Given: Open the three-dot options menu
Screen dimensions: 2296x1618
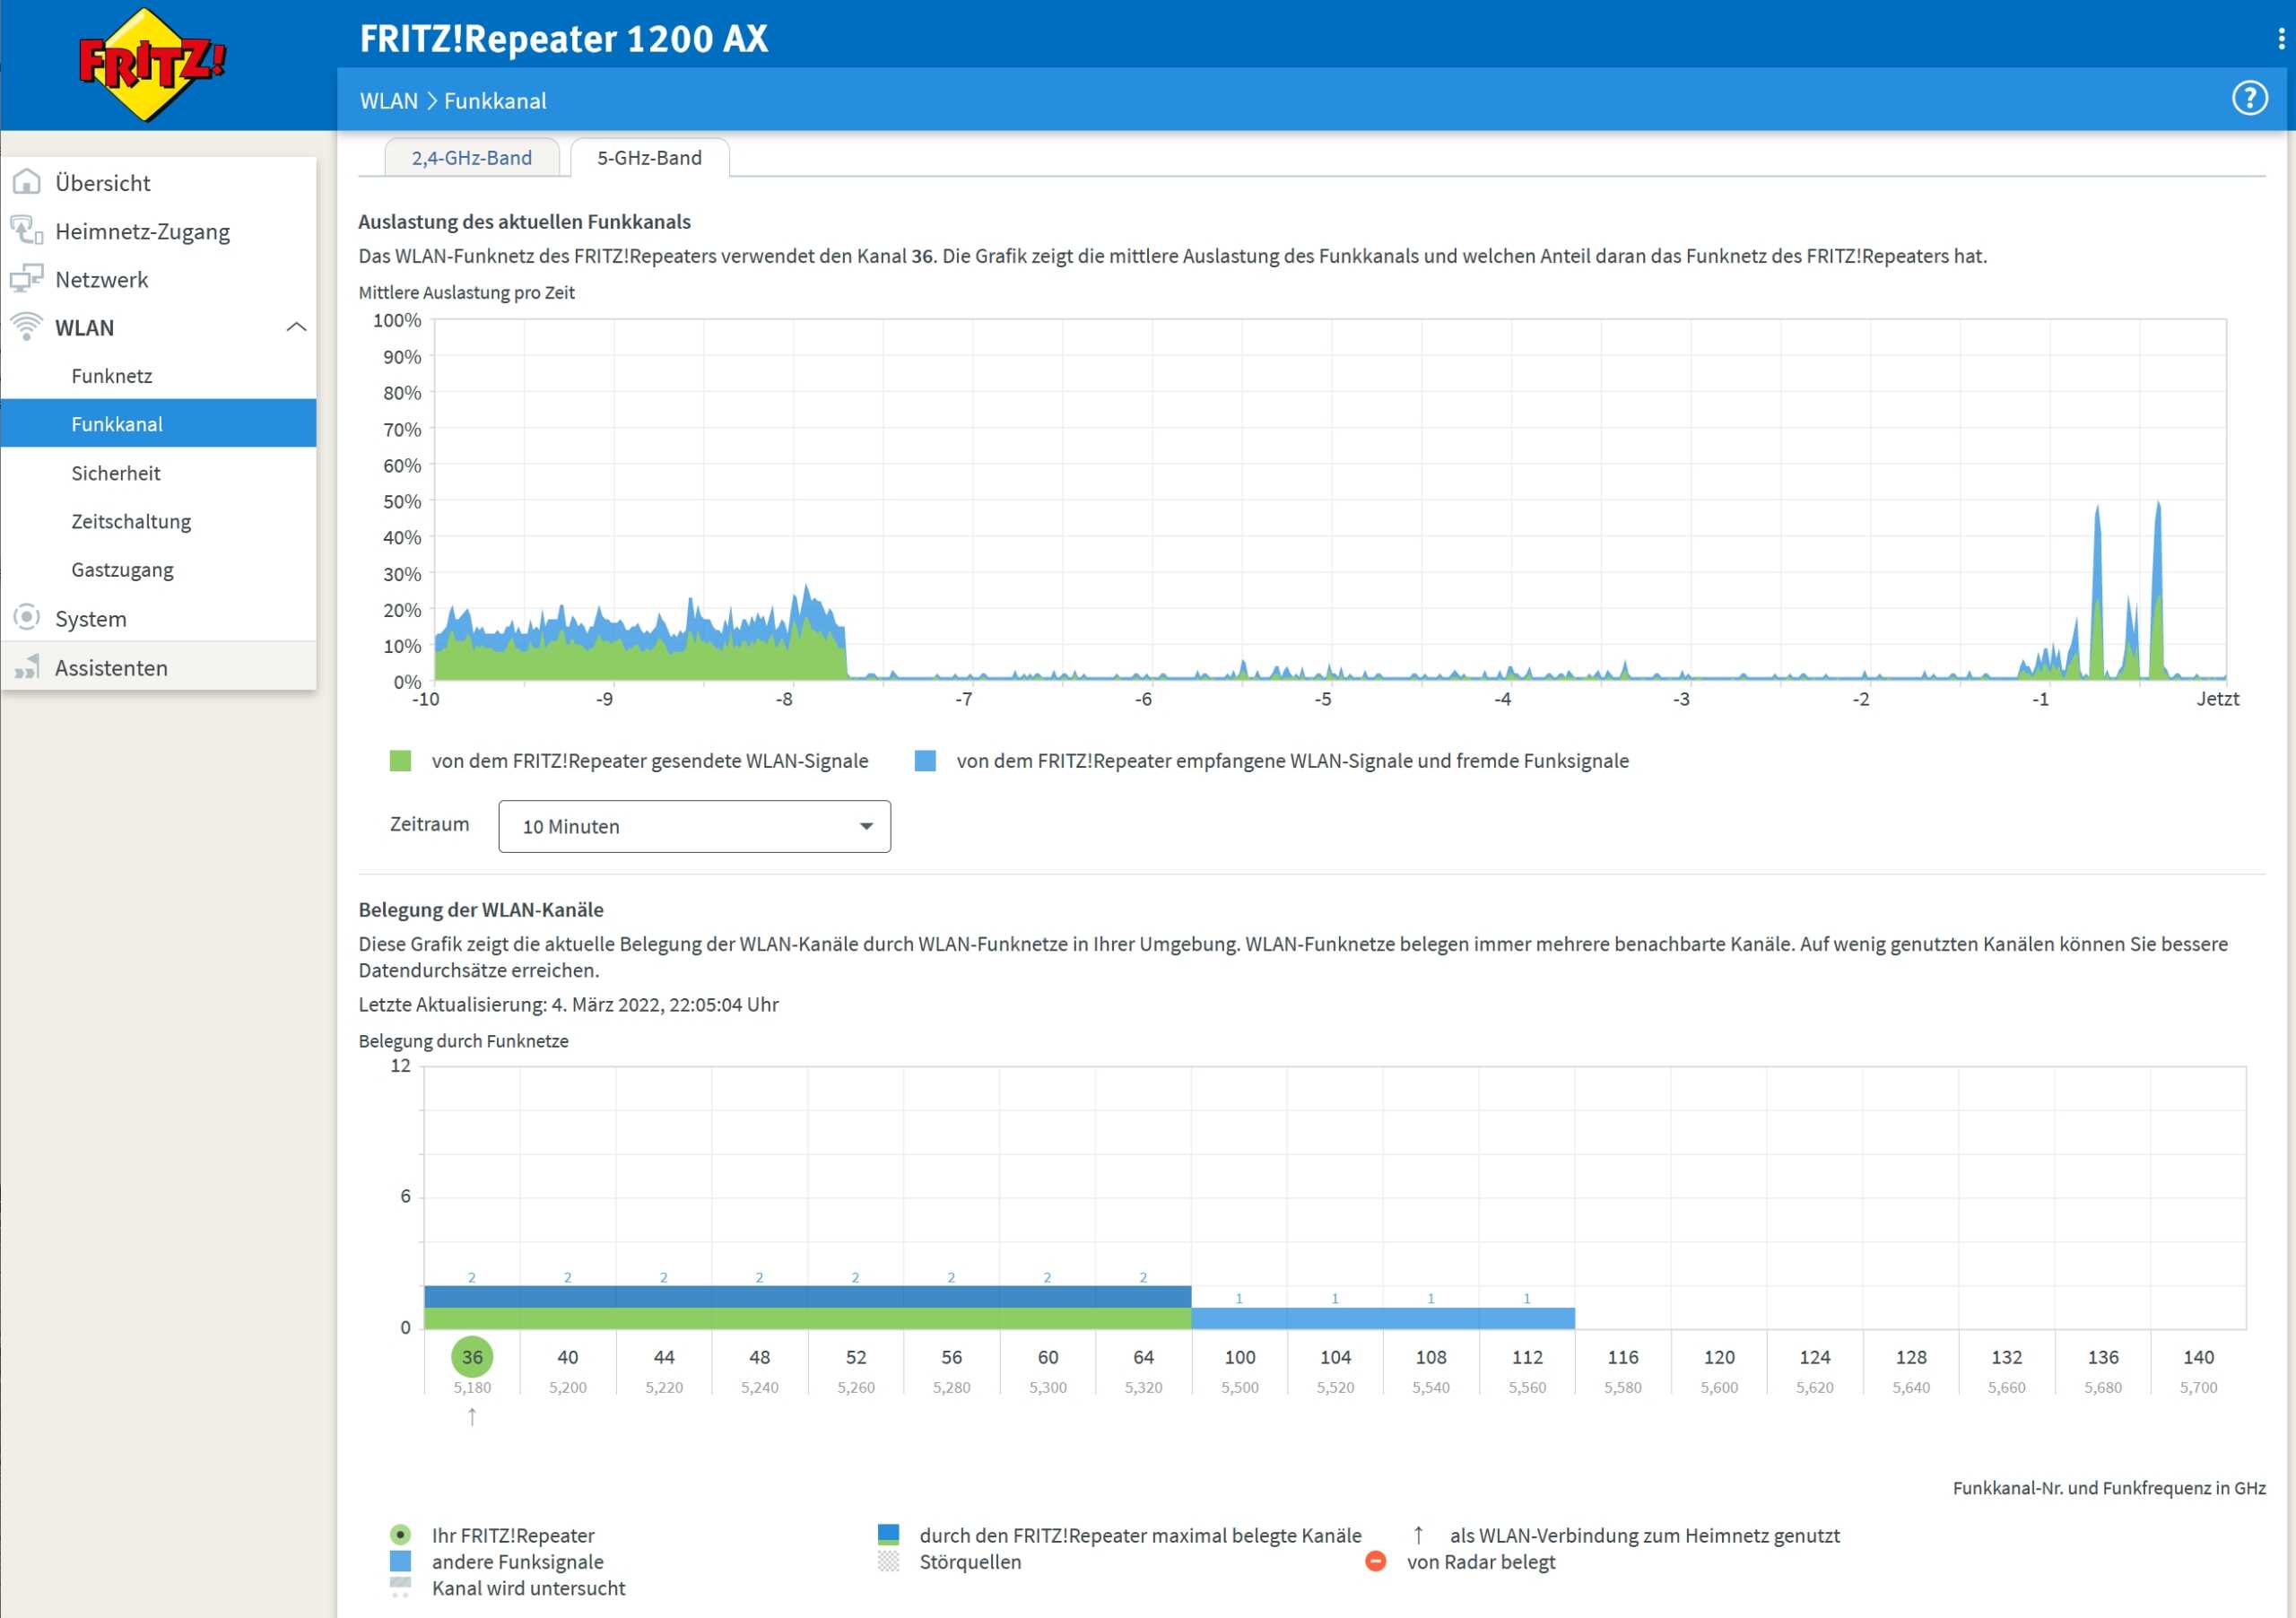Looking at the screenshot, I should [2281, 38].
